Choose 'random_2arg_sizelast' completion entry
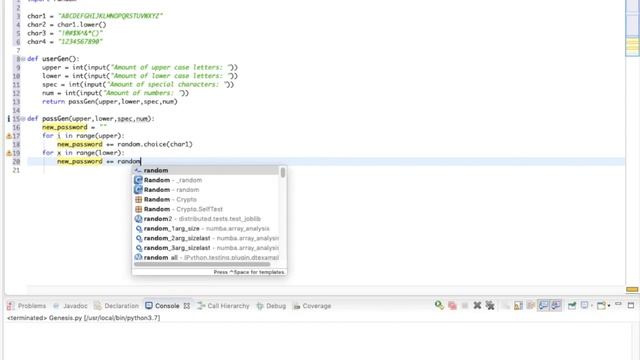Image resolution: width=640 pixels, height=360 pixels. 206,238
